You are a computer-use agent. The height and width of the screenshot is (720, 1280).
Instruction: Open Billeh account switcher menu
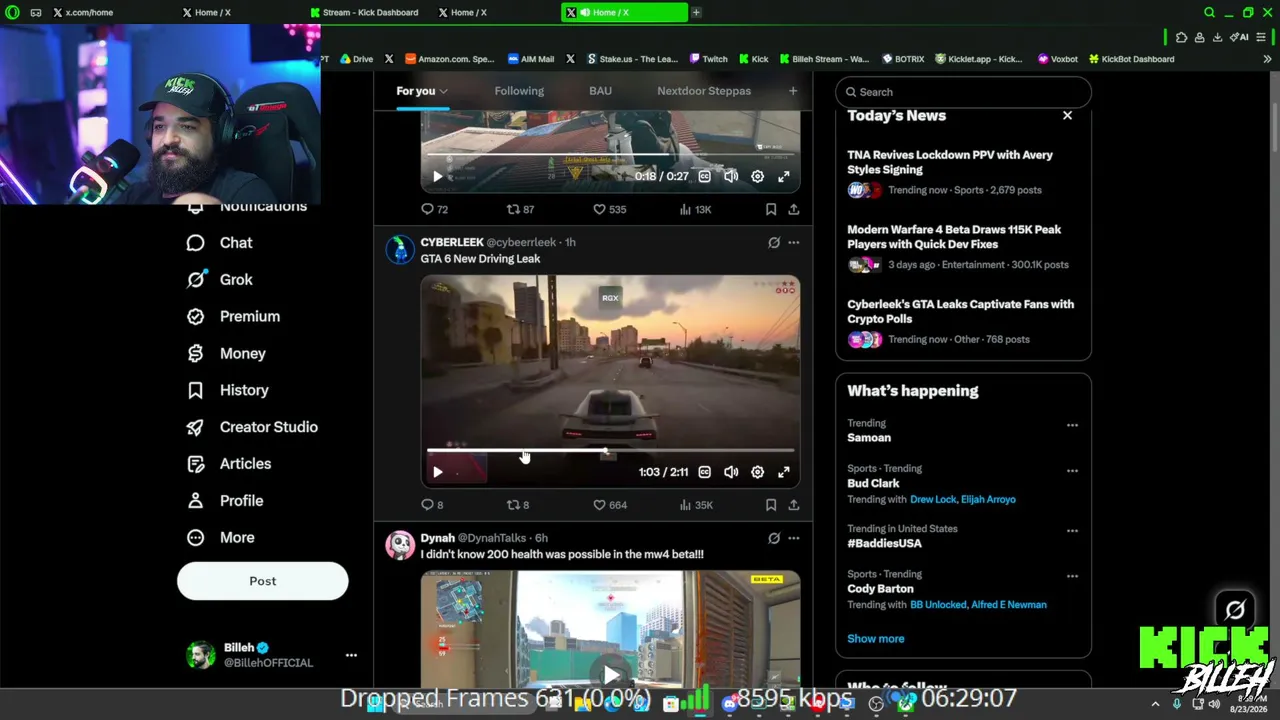coord(351,655)
